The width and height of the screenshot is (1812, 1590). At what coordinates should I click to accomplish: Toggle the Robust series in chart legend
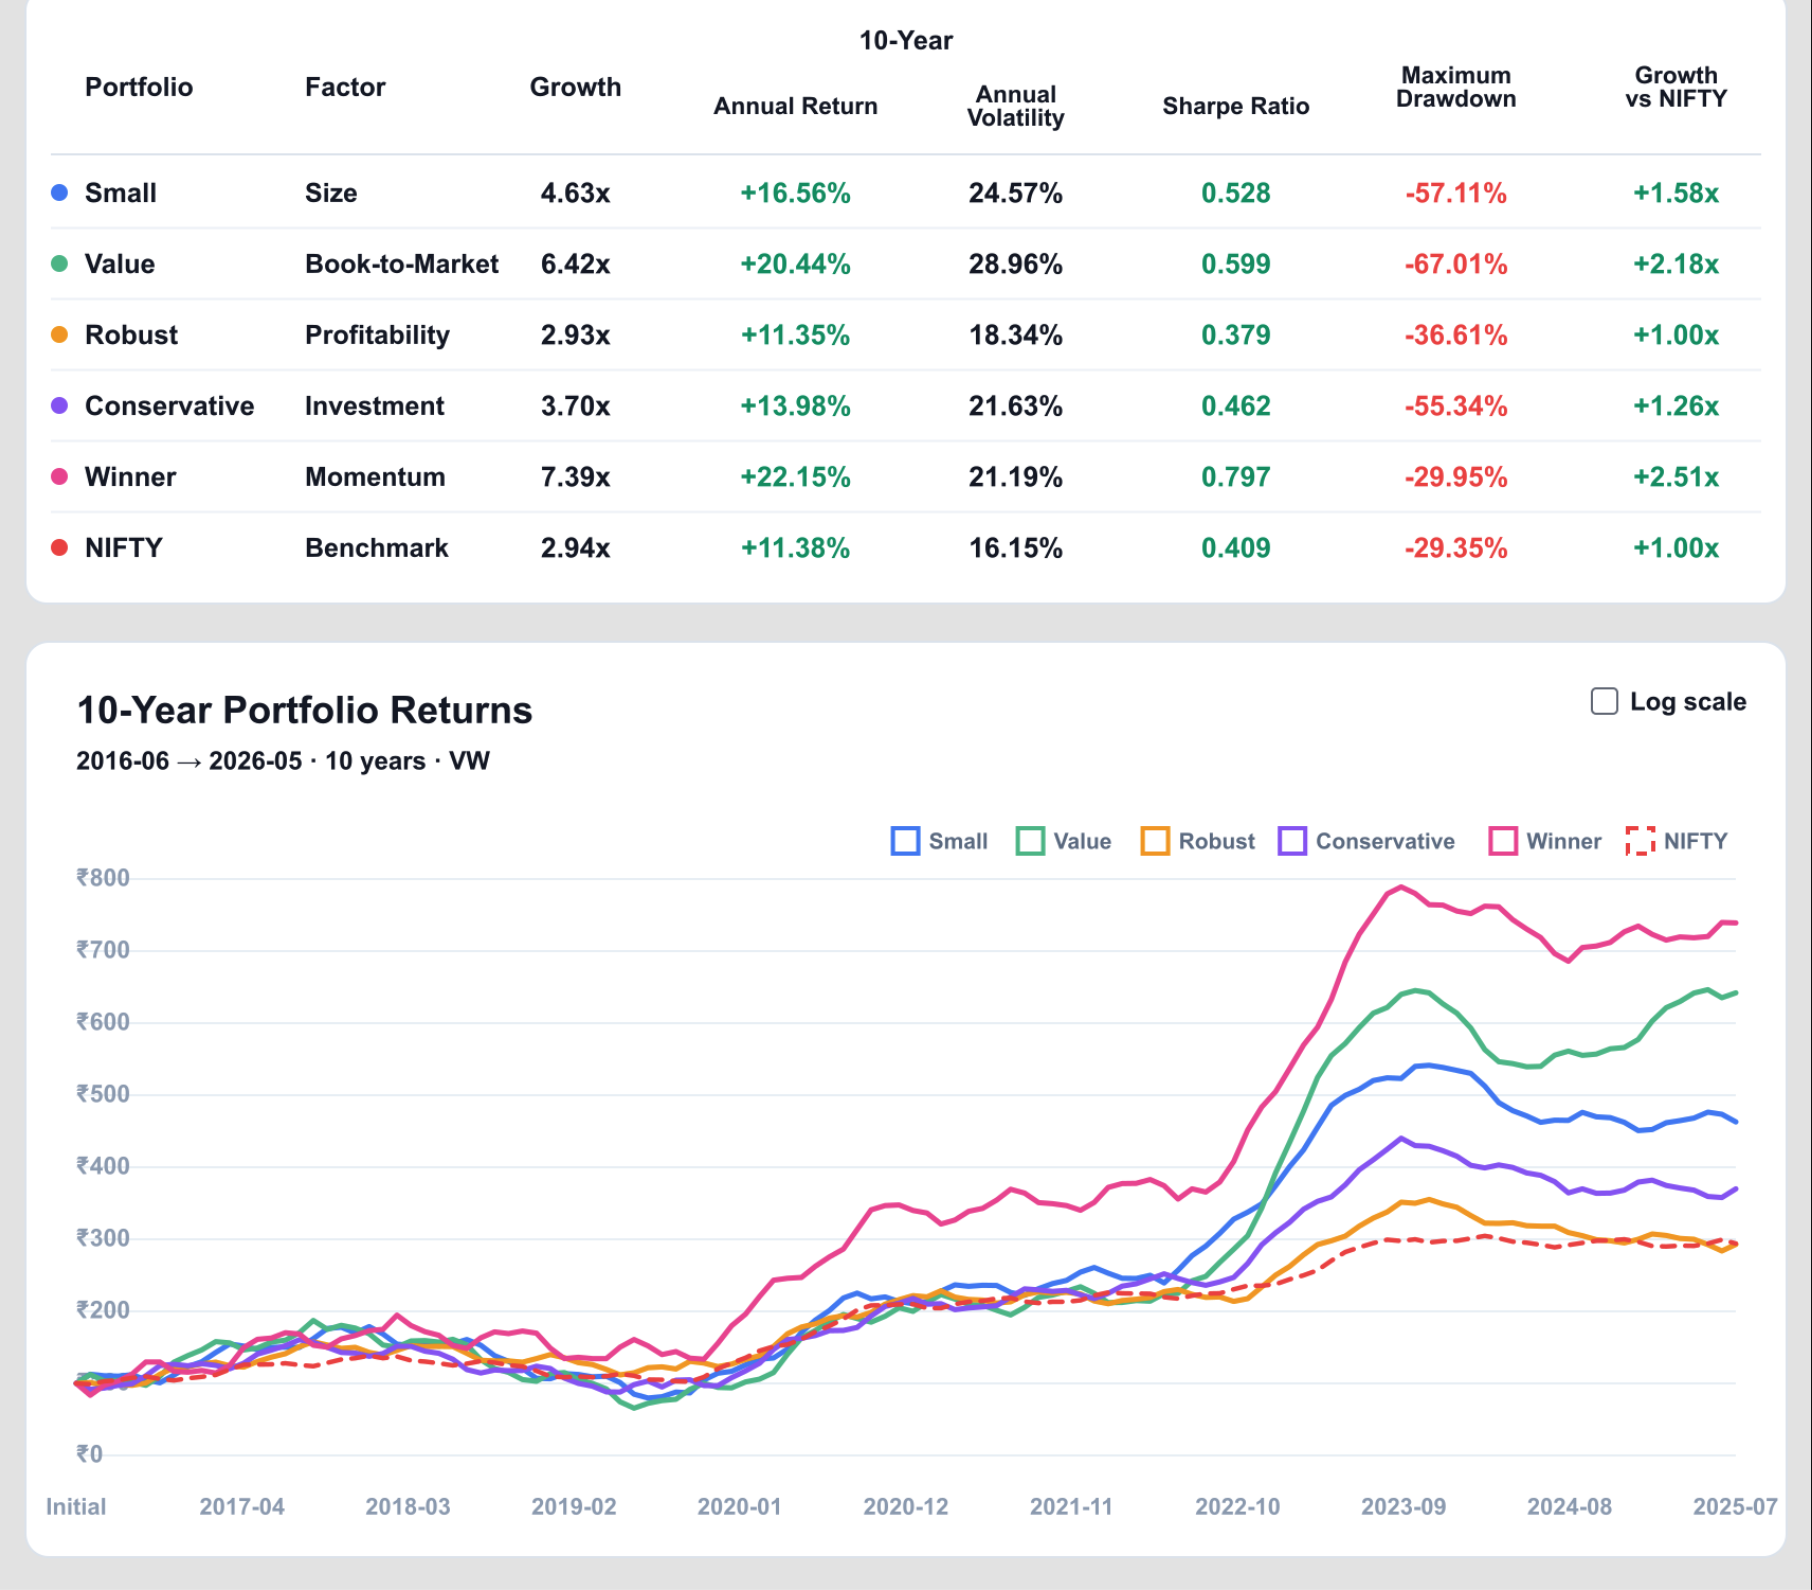pyautogui.click(x=1197, y=841)
